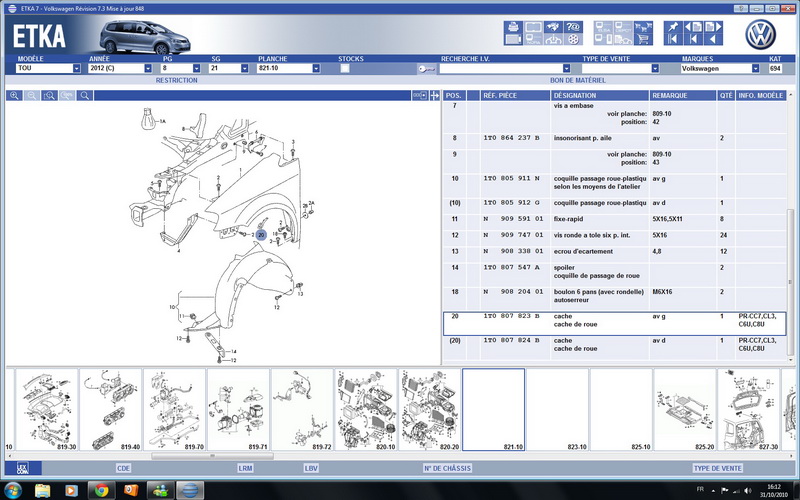Select part row 1T0 807 547 A spoiler
Screen dimensions: 800x500
click(x=615, y=271)
